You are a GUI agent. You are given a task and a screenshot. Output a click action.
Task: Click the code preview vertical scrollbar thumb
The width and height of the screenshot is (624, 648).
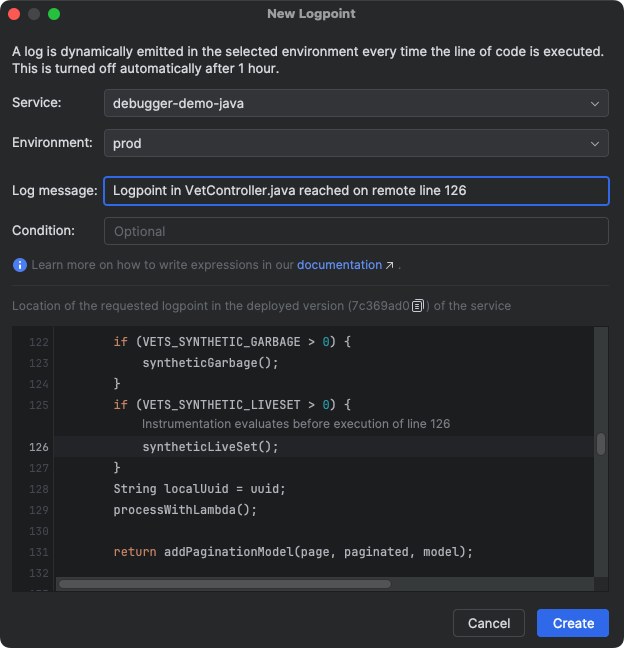click(x=601, y=444)
